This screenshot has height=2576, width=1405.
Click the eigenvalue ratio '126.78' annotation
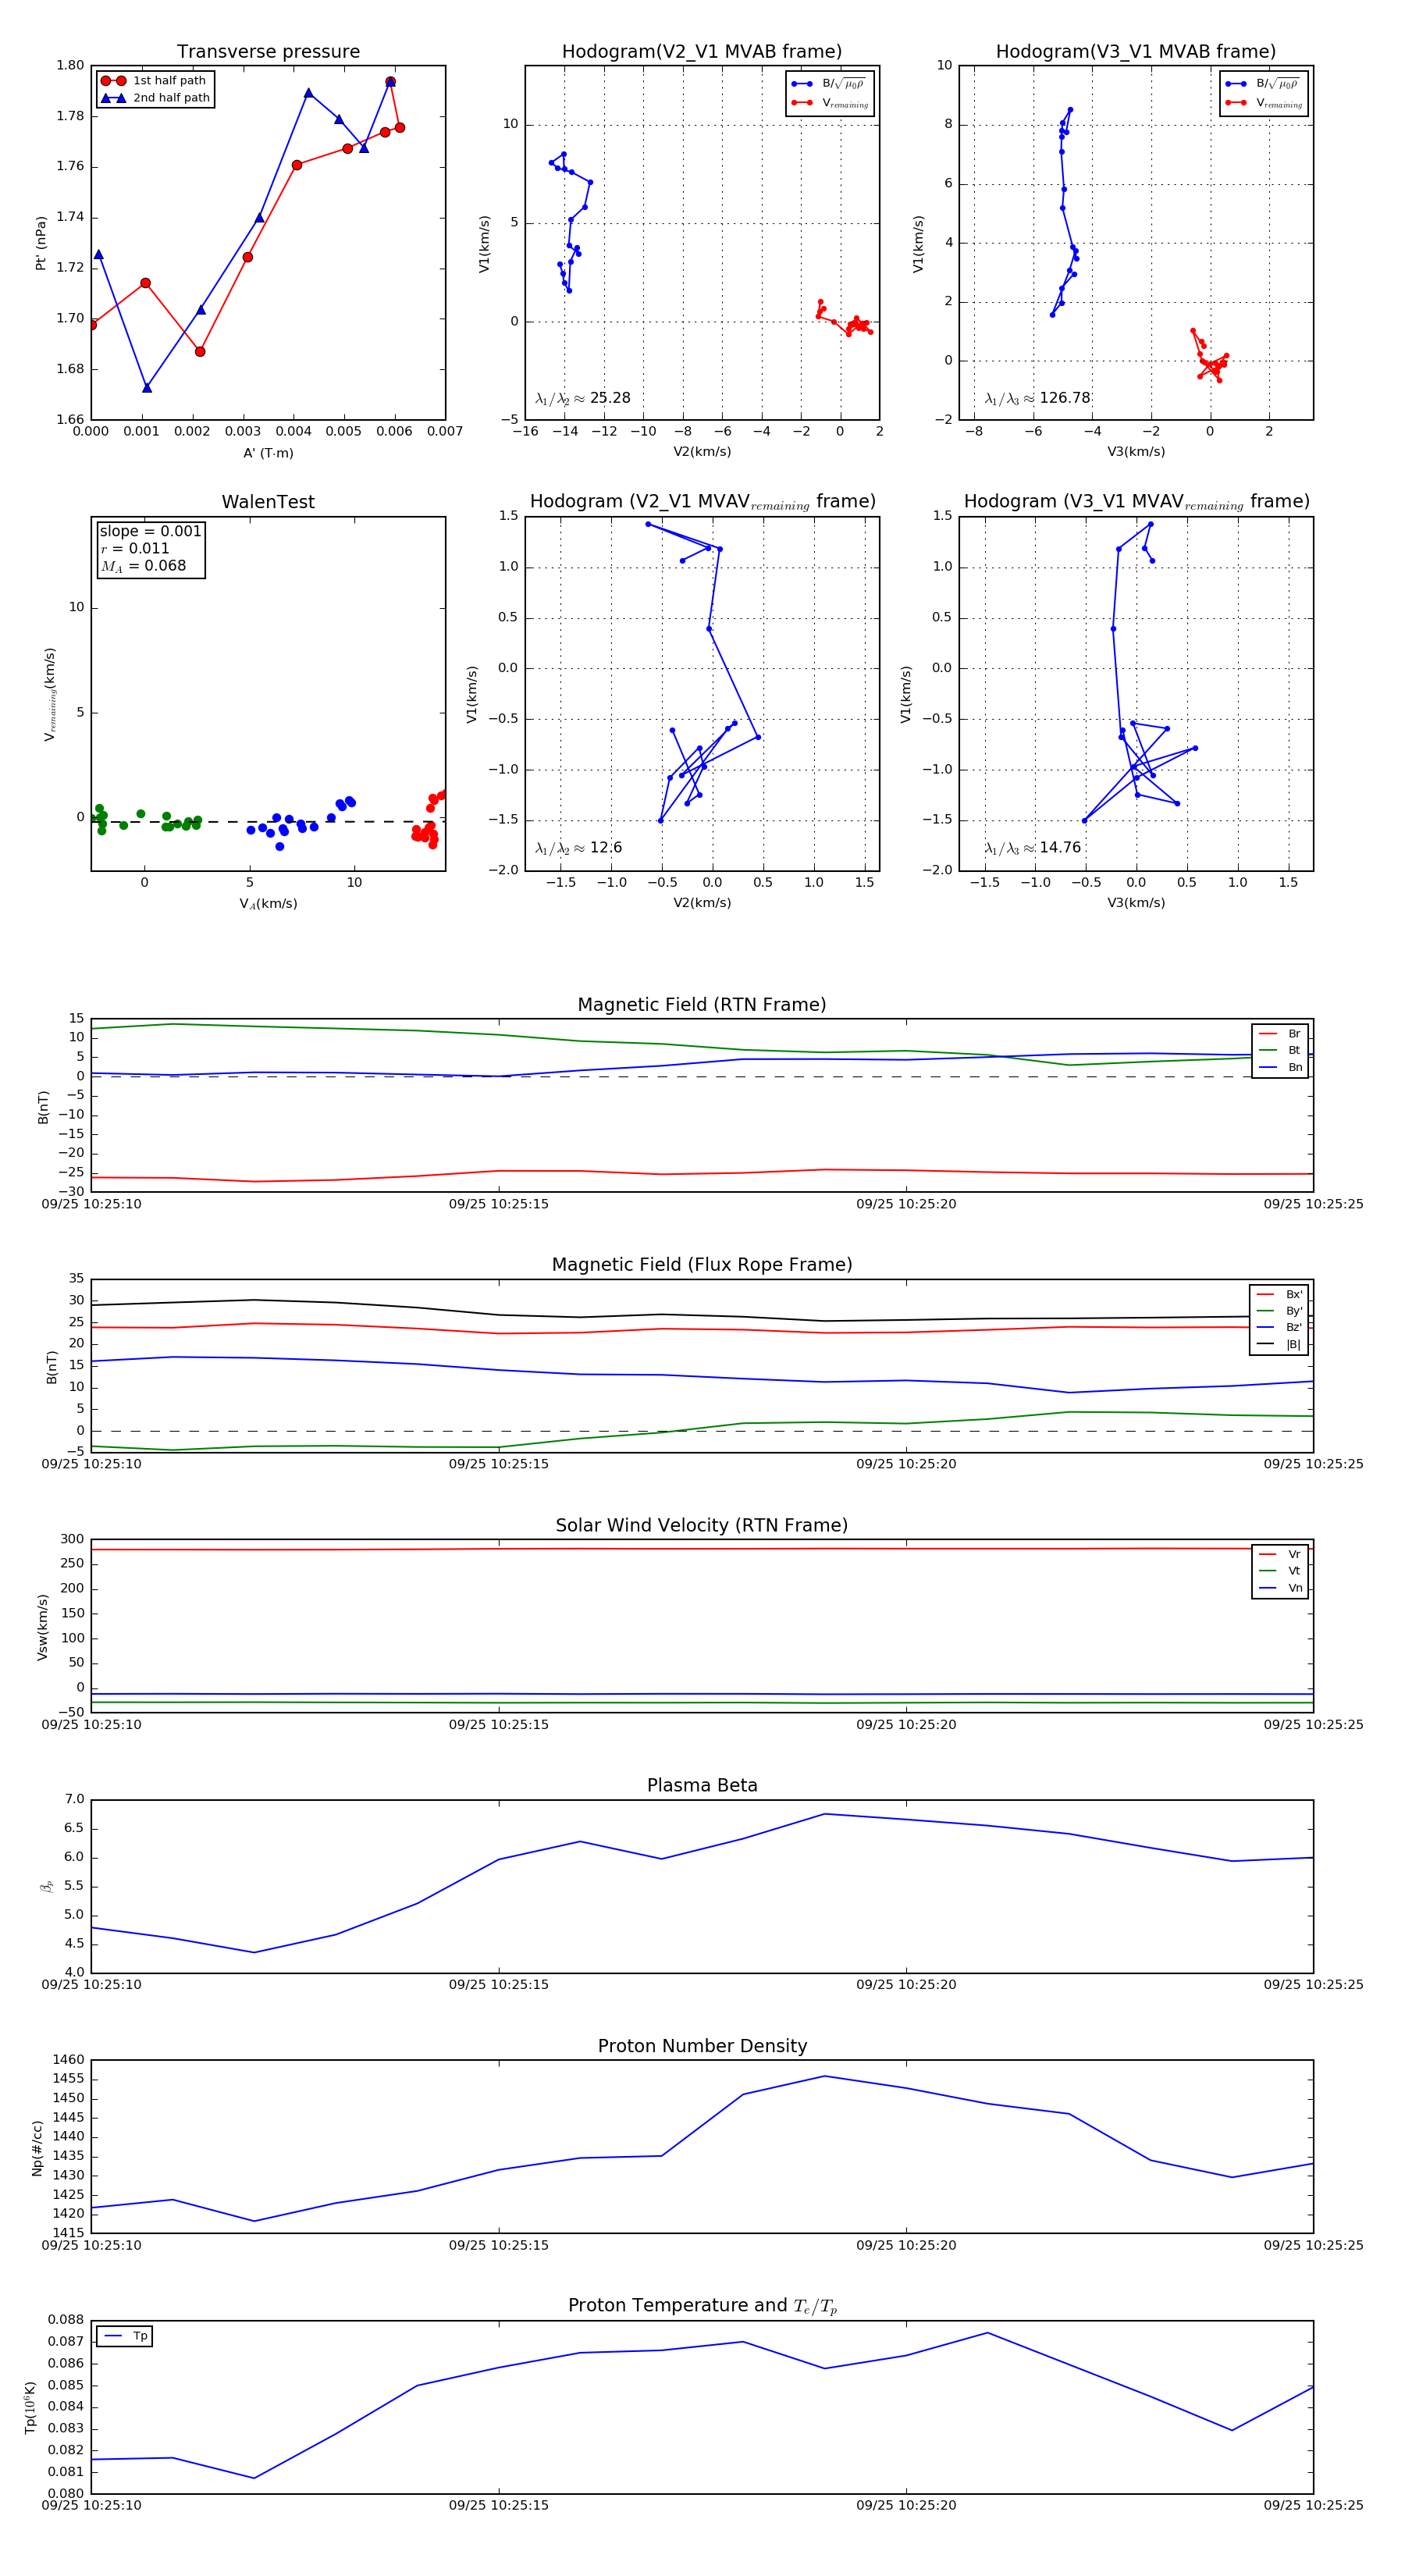click(x=1037, y=398)
